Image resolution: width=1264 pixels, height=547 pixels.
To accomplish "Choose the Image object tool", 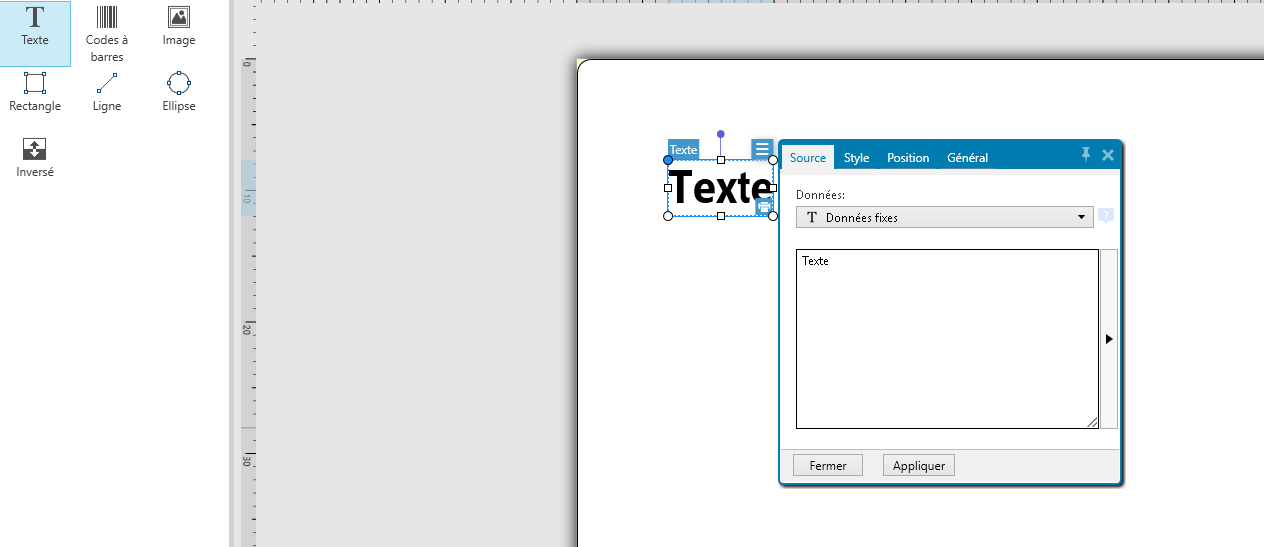I will click(178, 27).
